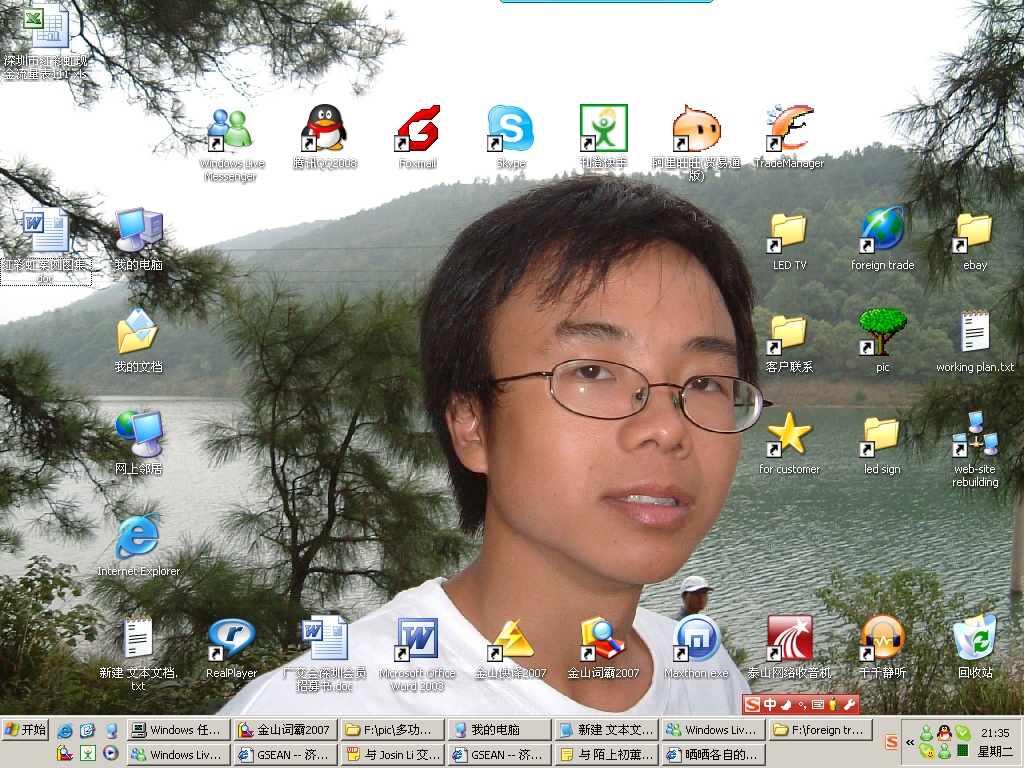Click the person icon on Sogou IME bar
Image resolution: width=1025 pixels, height=770 pixels.
833,705
